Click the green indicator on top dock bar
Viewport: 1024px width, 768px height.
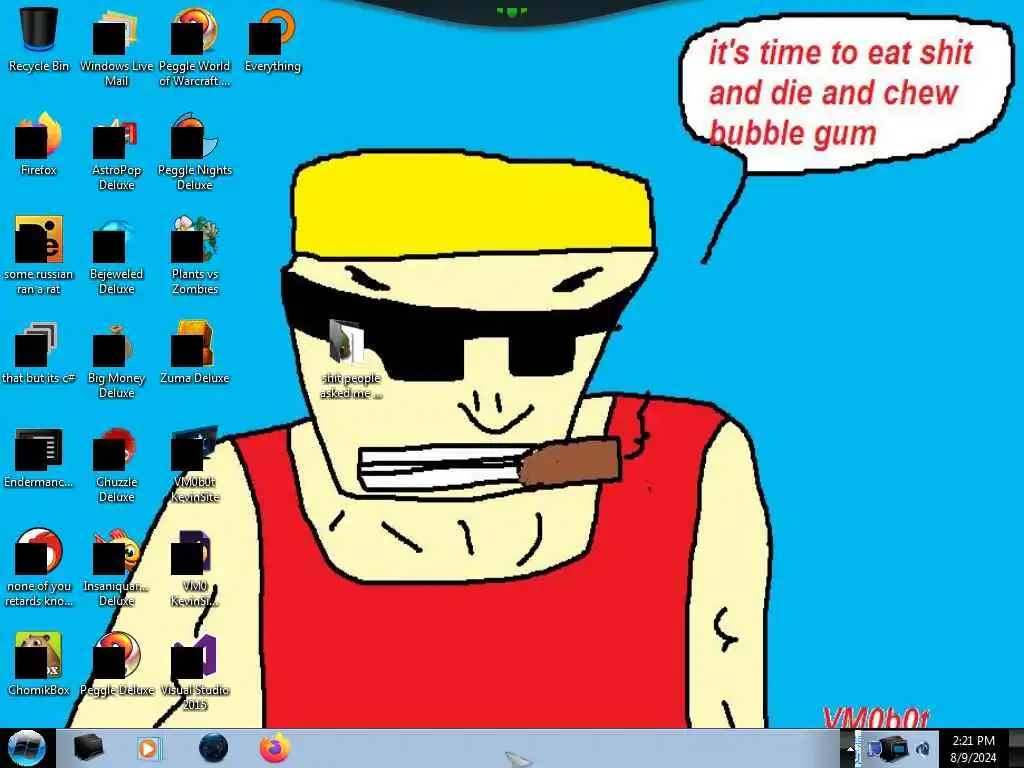click(511, 11)
